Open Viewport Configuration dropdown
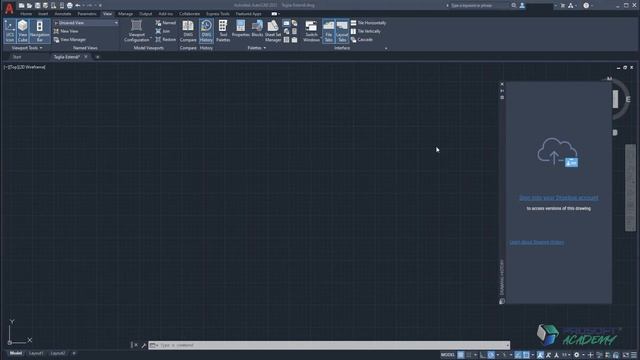The width and height of the screenshot is (640, 360). click(137, 31)
